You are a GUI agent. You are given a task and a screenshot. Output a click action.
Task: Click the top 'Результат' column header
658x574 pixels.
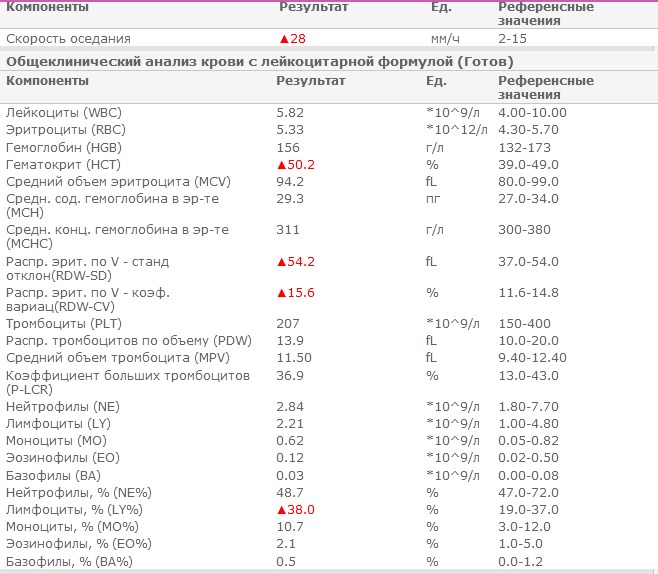313,7
